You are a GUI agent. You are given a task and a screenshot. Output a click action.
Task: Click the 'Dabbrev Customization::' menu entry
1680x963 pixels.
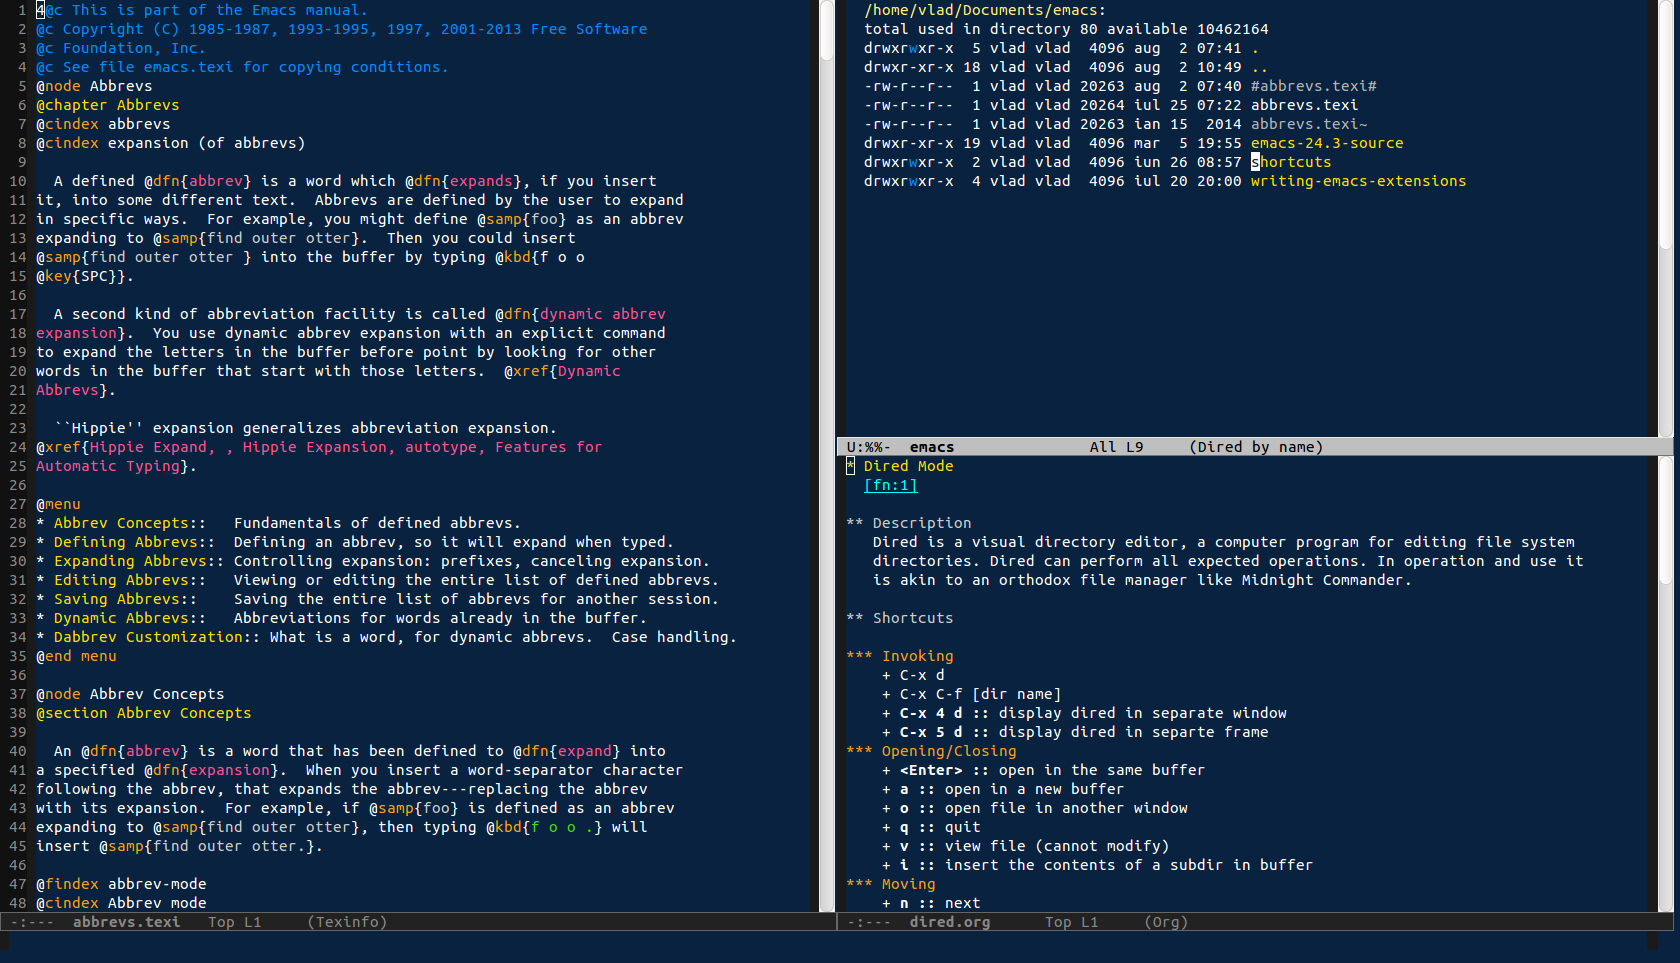[157, 637]
